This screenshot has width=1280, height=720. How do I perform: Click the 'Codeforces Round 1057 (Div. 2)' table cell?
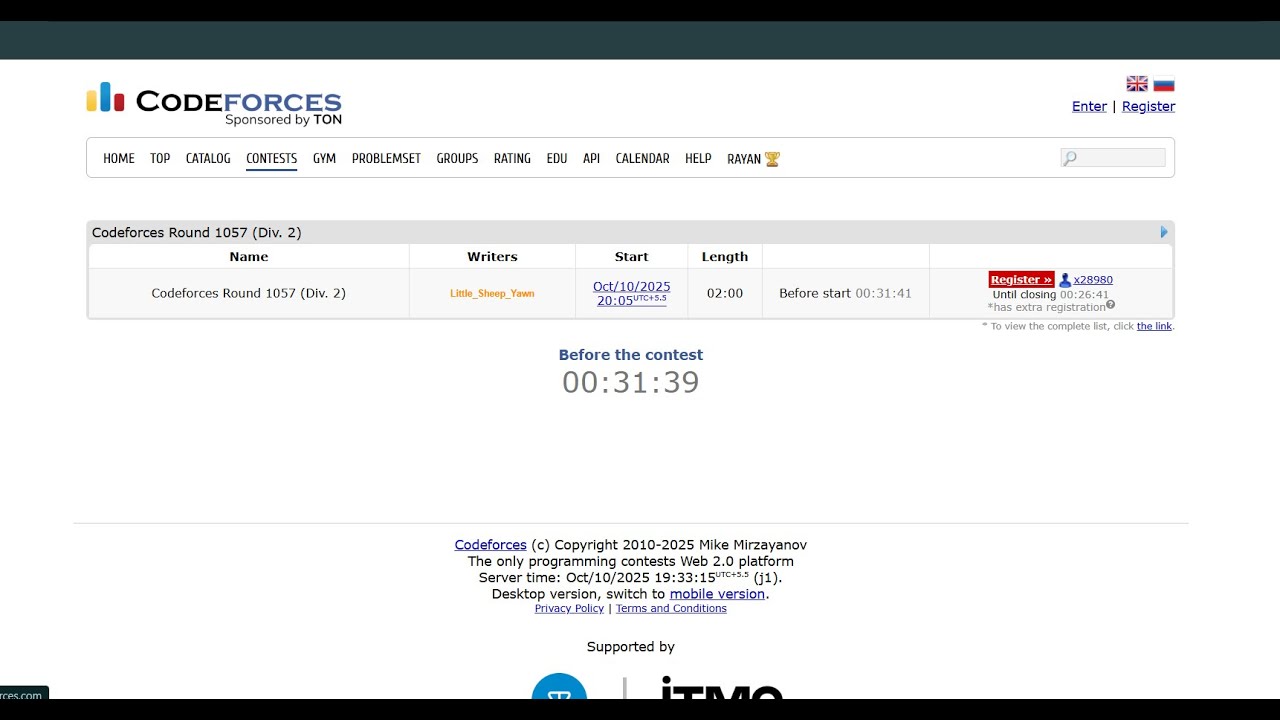click(x=249, y=294)
